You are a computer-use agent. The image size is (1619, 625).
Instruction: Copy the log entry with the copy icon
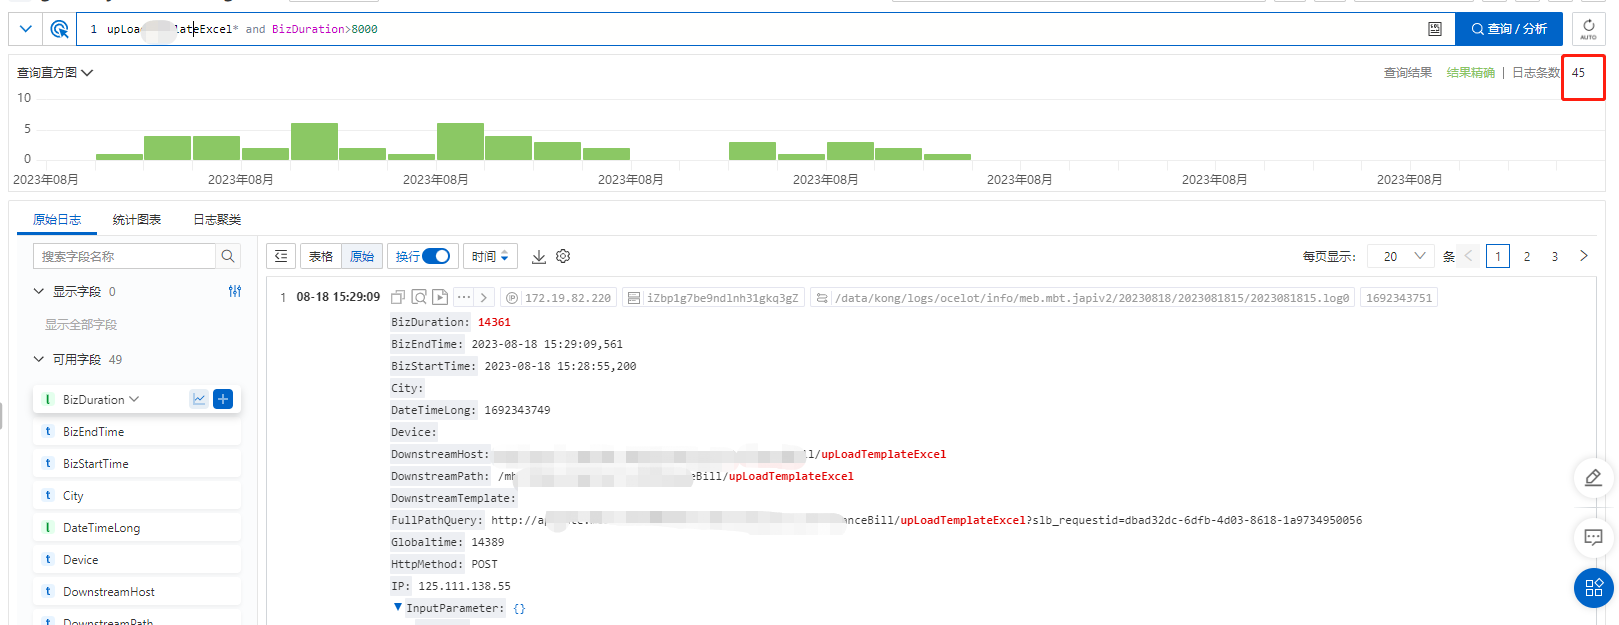398,297
